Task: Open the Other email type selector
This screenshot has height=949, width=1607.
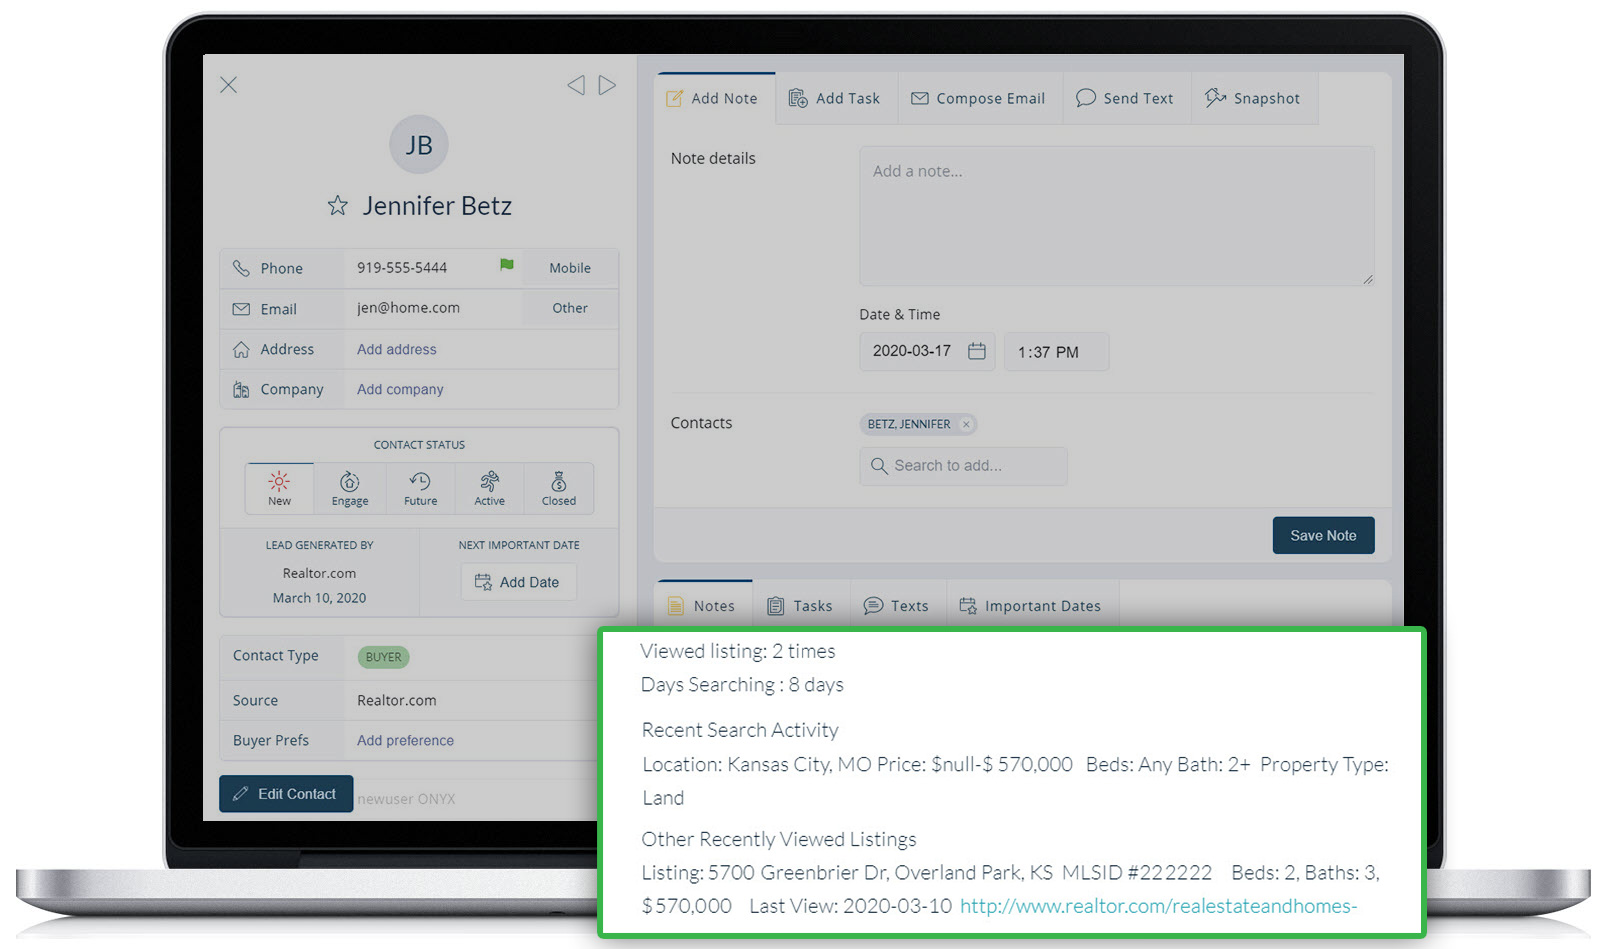Action: point(569,308)
